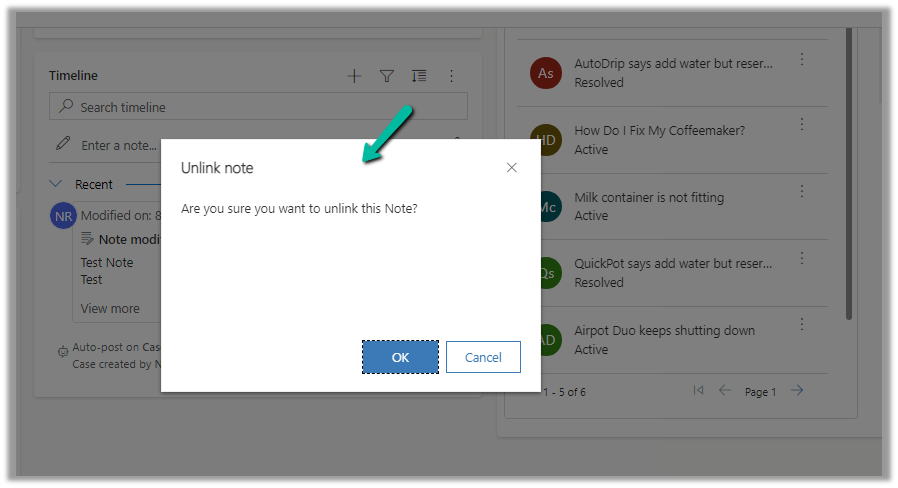898x488 pixels.
Task: Click the 1 - 5 of 6 record count
Action: (x=564, y=392)
